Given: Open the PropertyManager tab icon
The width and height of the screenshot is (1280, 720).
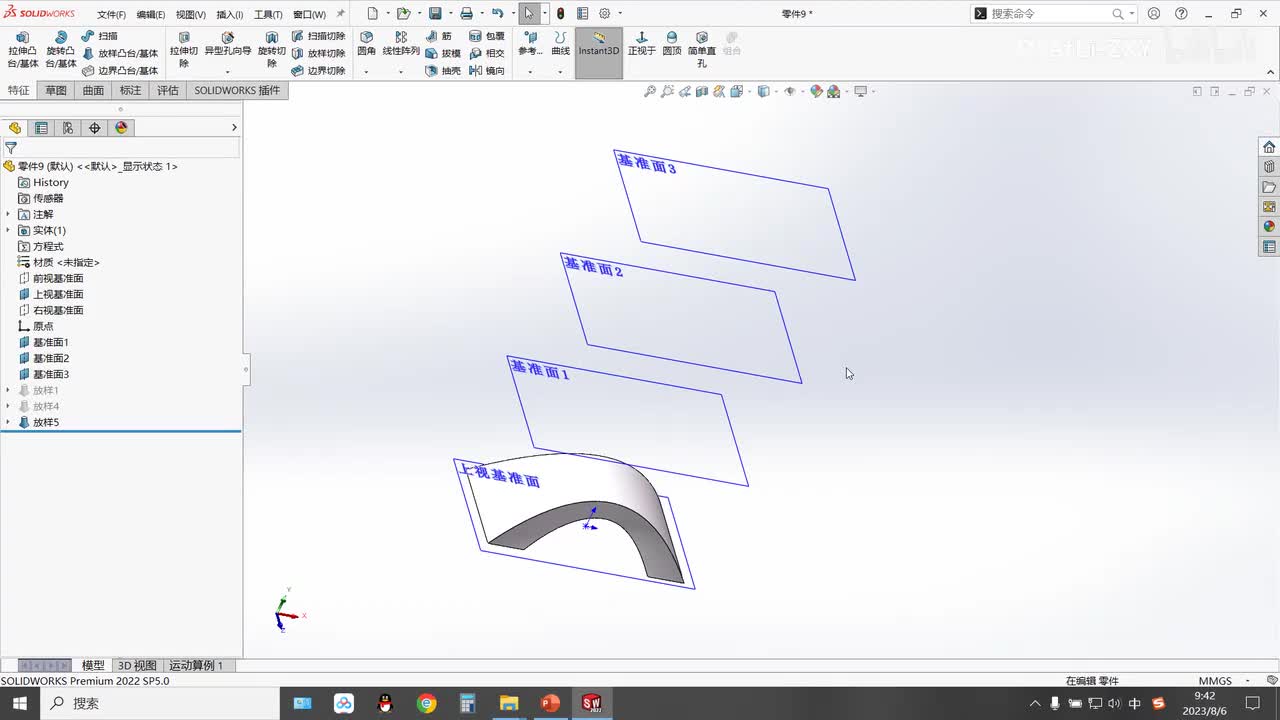Looking at the screenshot, I should pyautogui.click(x=41, y=128).
